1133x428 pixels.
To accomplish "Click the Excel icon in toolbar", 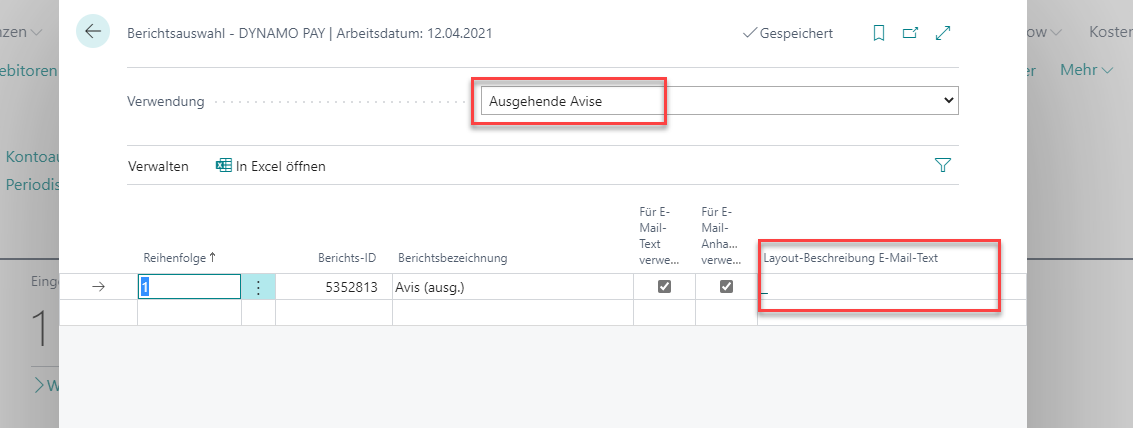I will 224,166.
